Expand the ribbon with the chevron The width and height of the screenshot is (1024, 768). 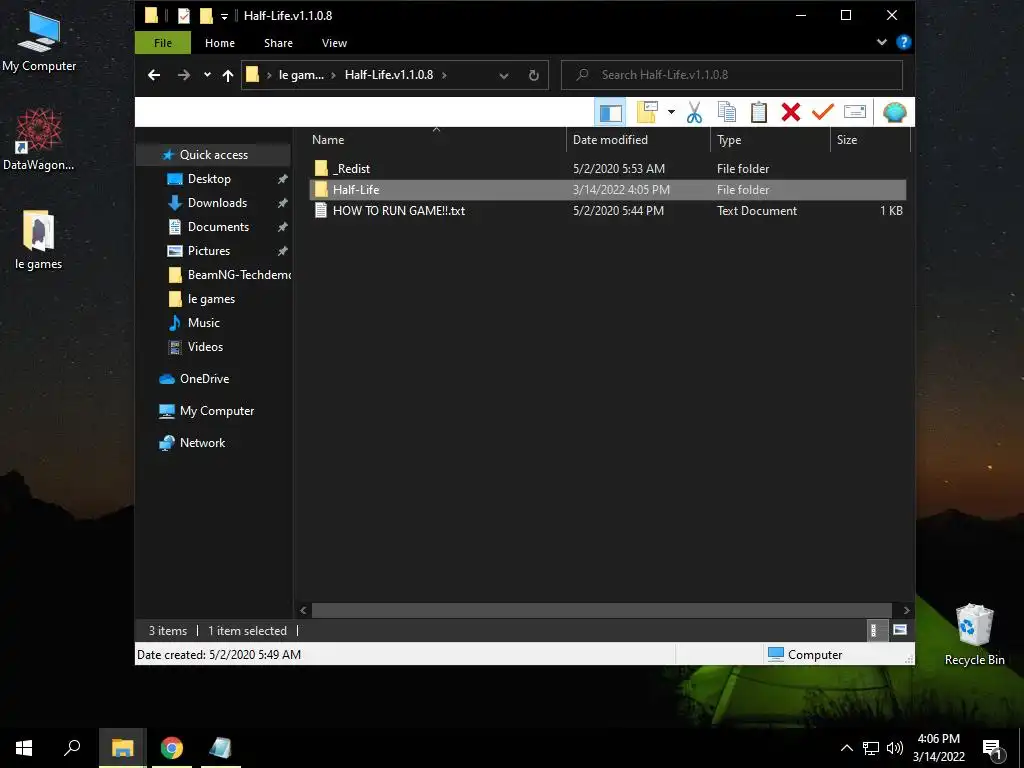coord(882,42)
